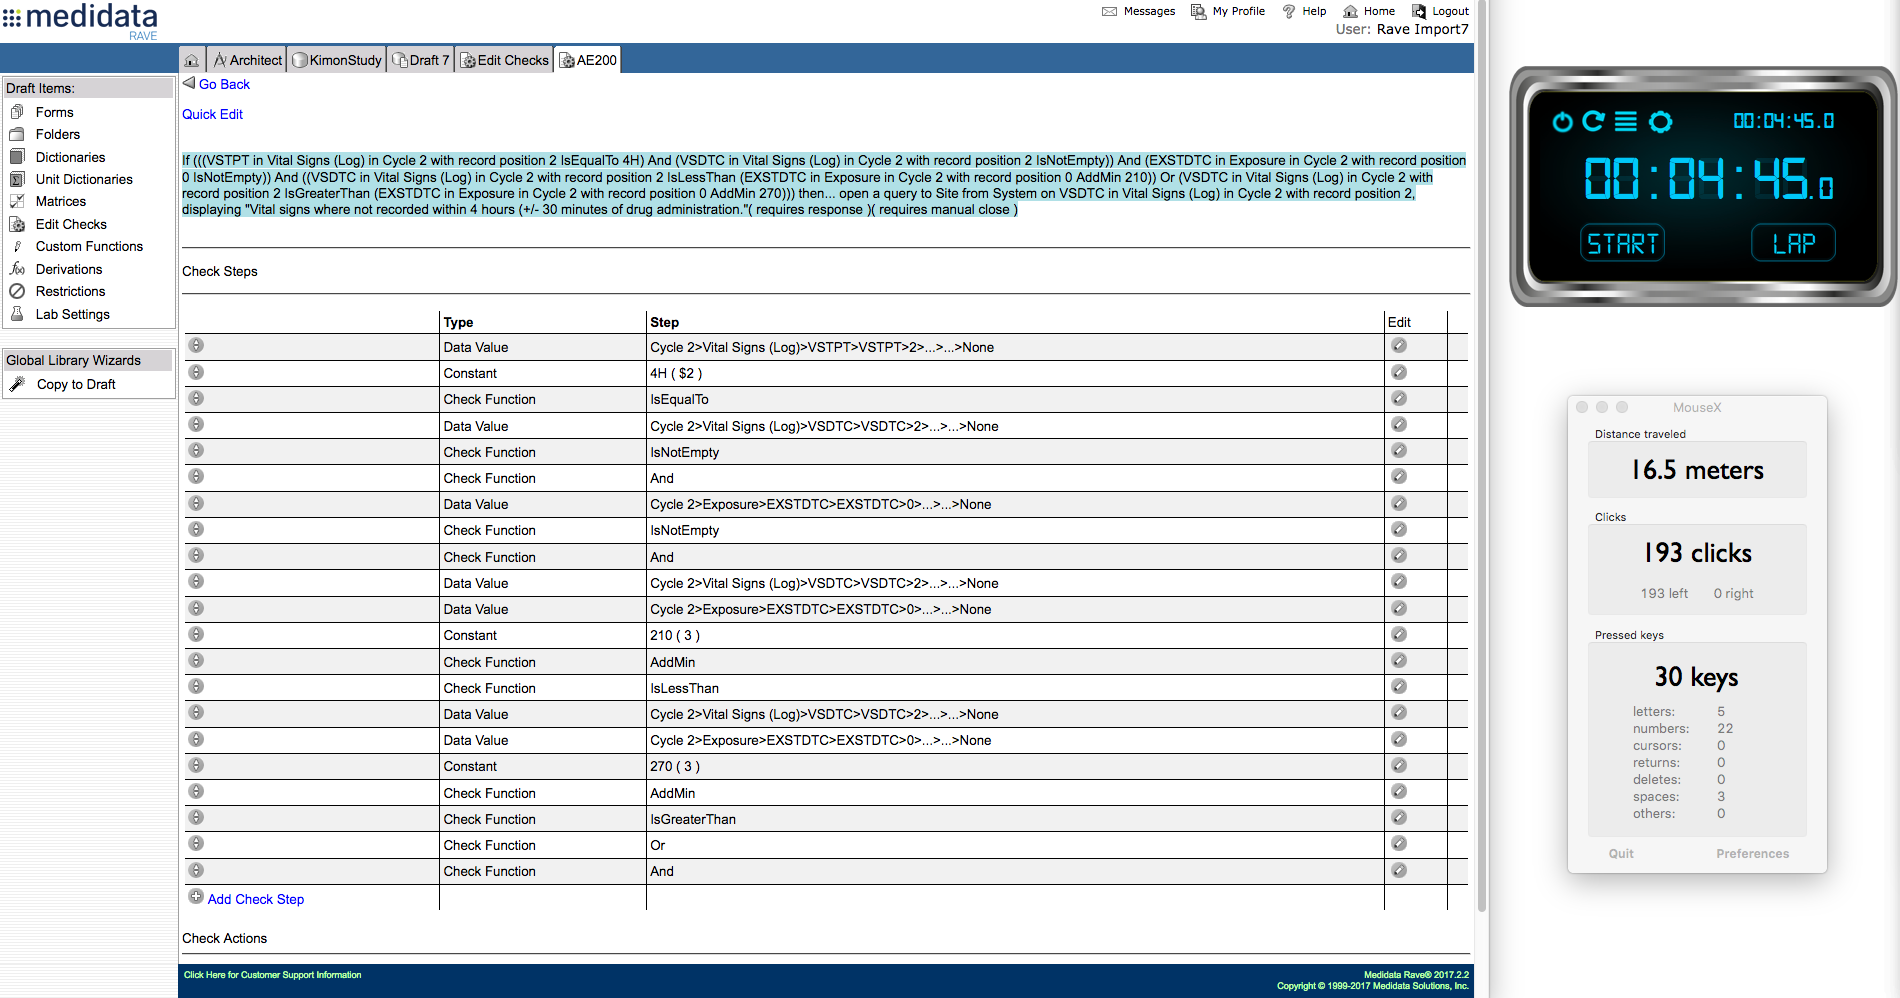This screenshot has width=1900, height=998.
Task: Click the stopwatch list icon
Action: point(1626,122)
